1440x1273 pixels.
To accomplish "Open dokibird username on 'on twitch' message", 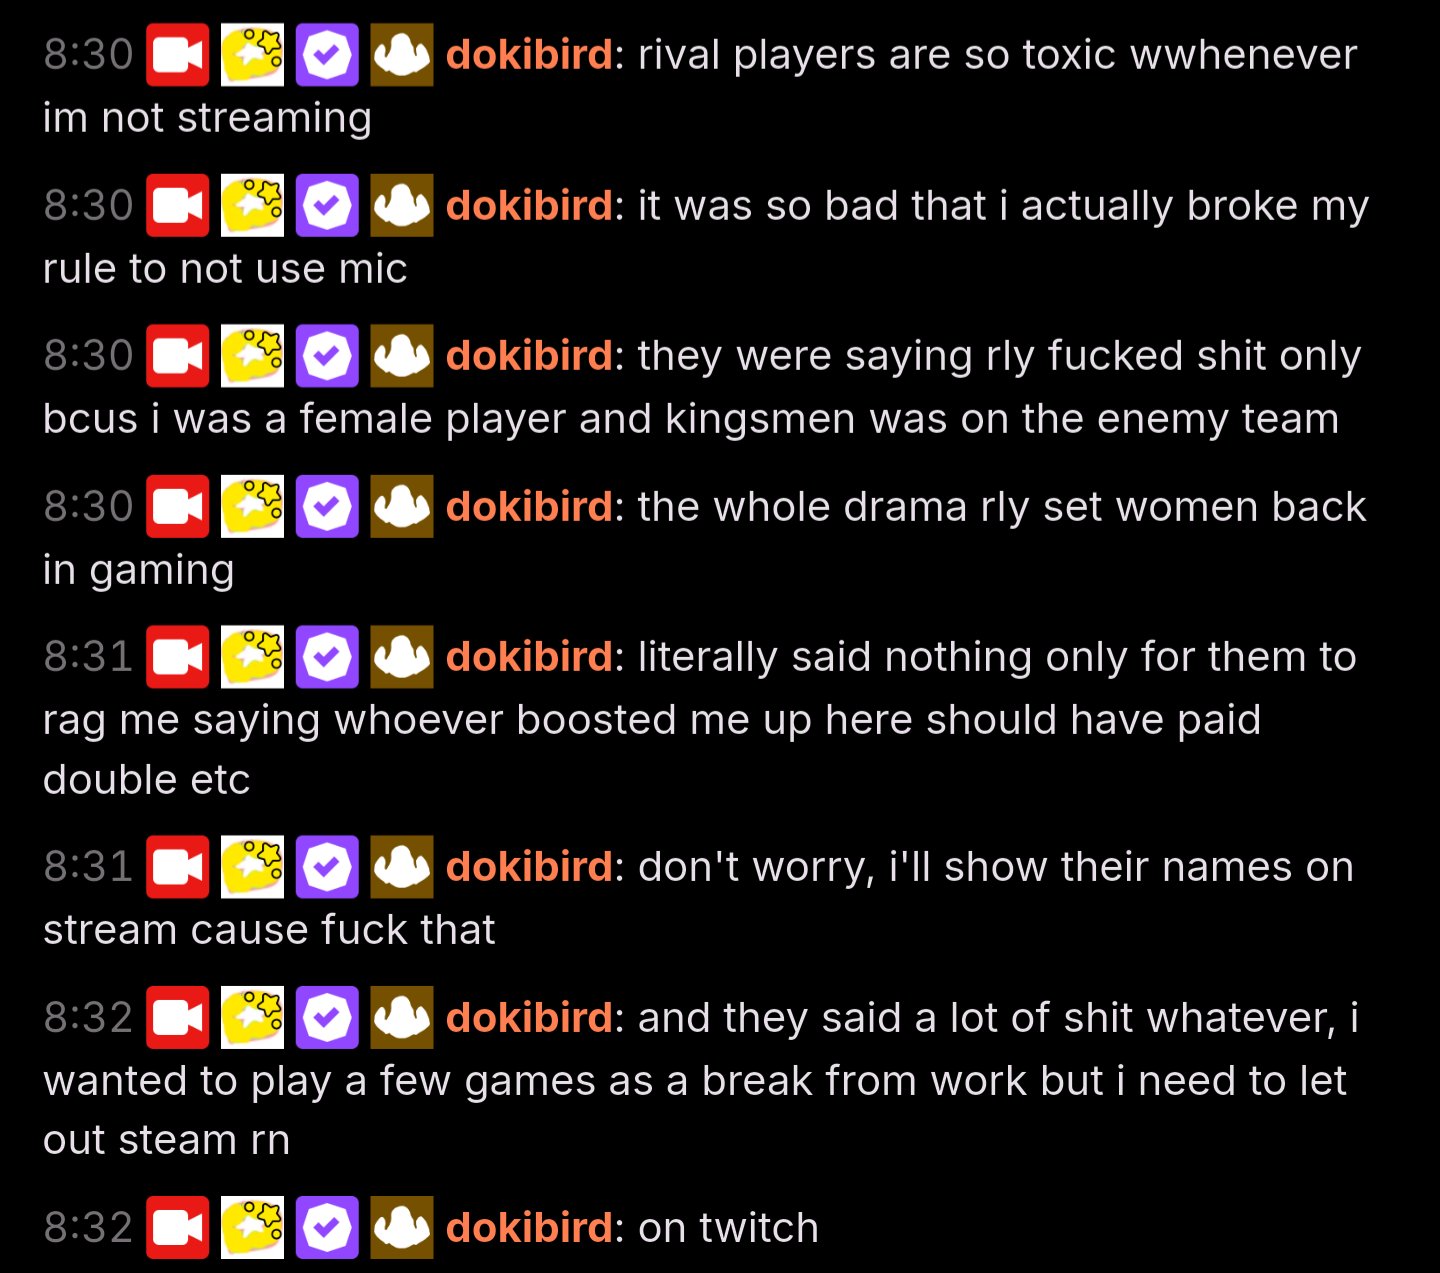I will pos(529,1227).
